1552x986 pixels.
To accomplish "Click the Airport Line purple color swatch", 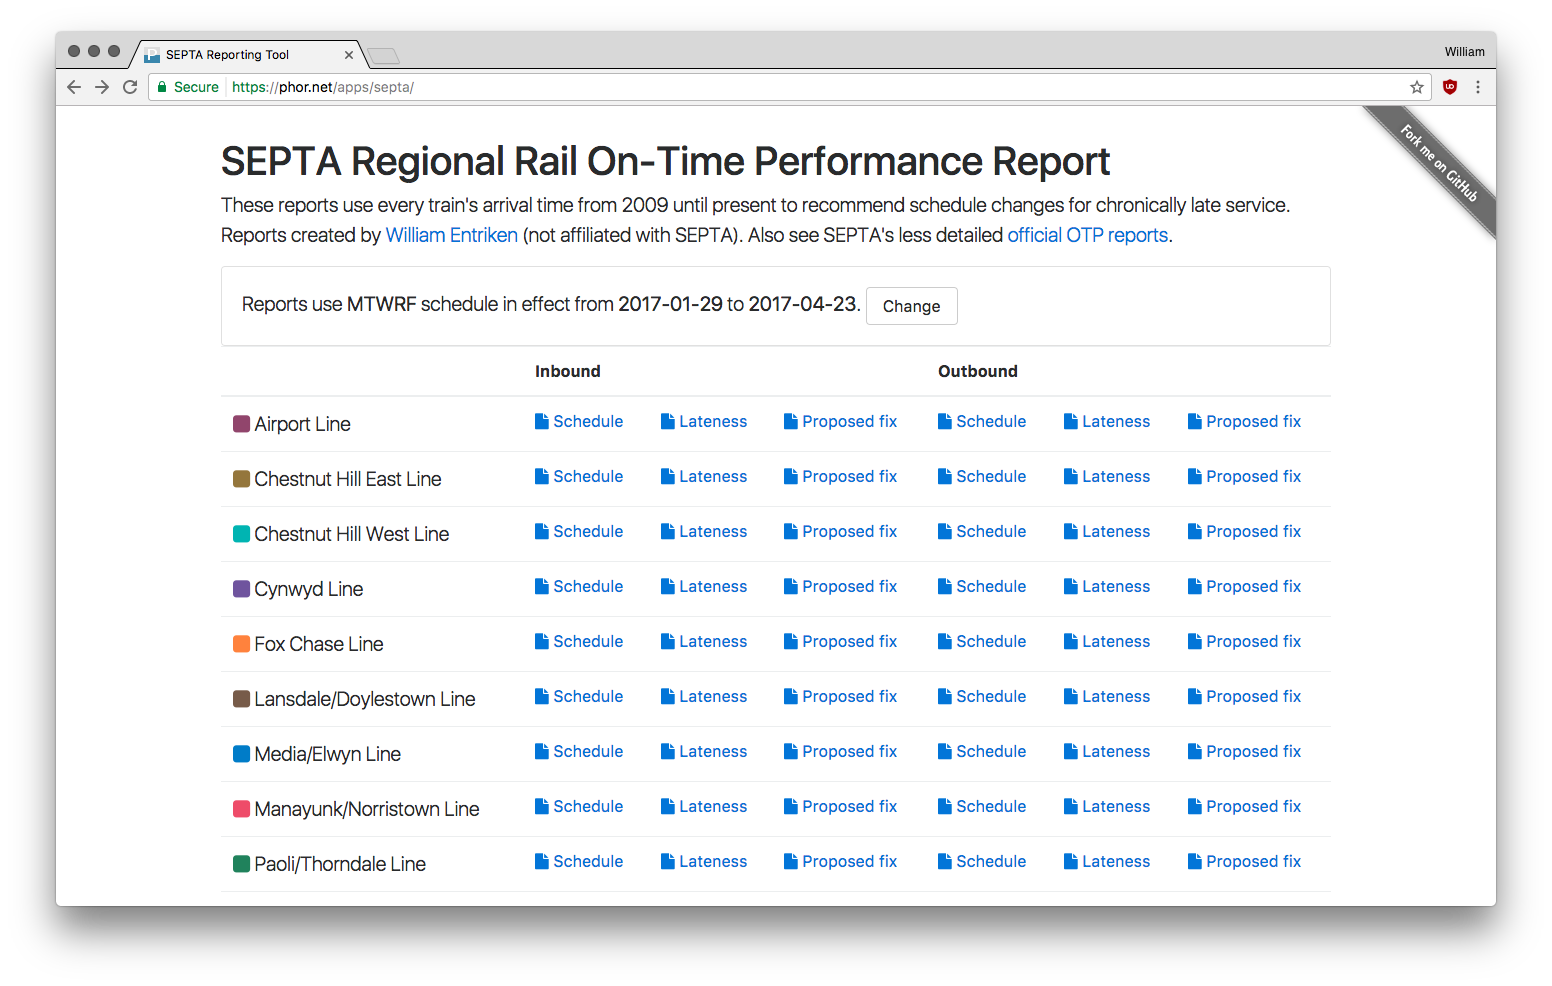I will pyautogui.click(x=241, y=424).
